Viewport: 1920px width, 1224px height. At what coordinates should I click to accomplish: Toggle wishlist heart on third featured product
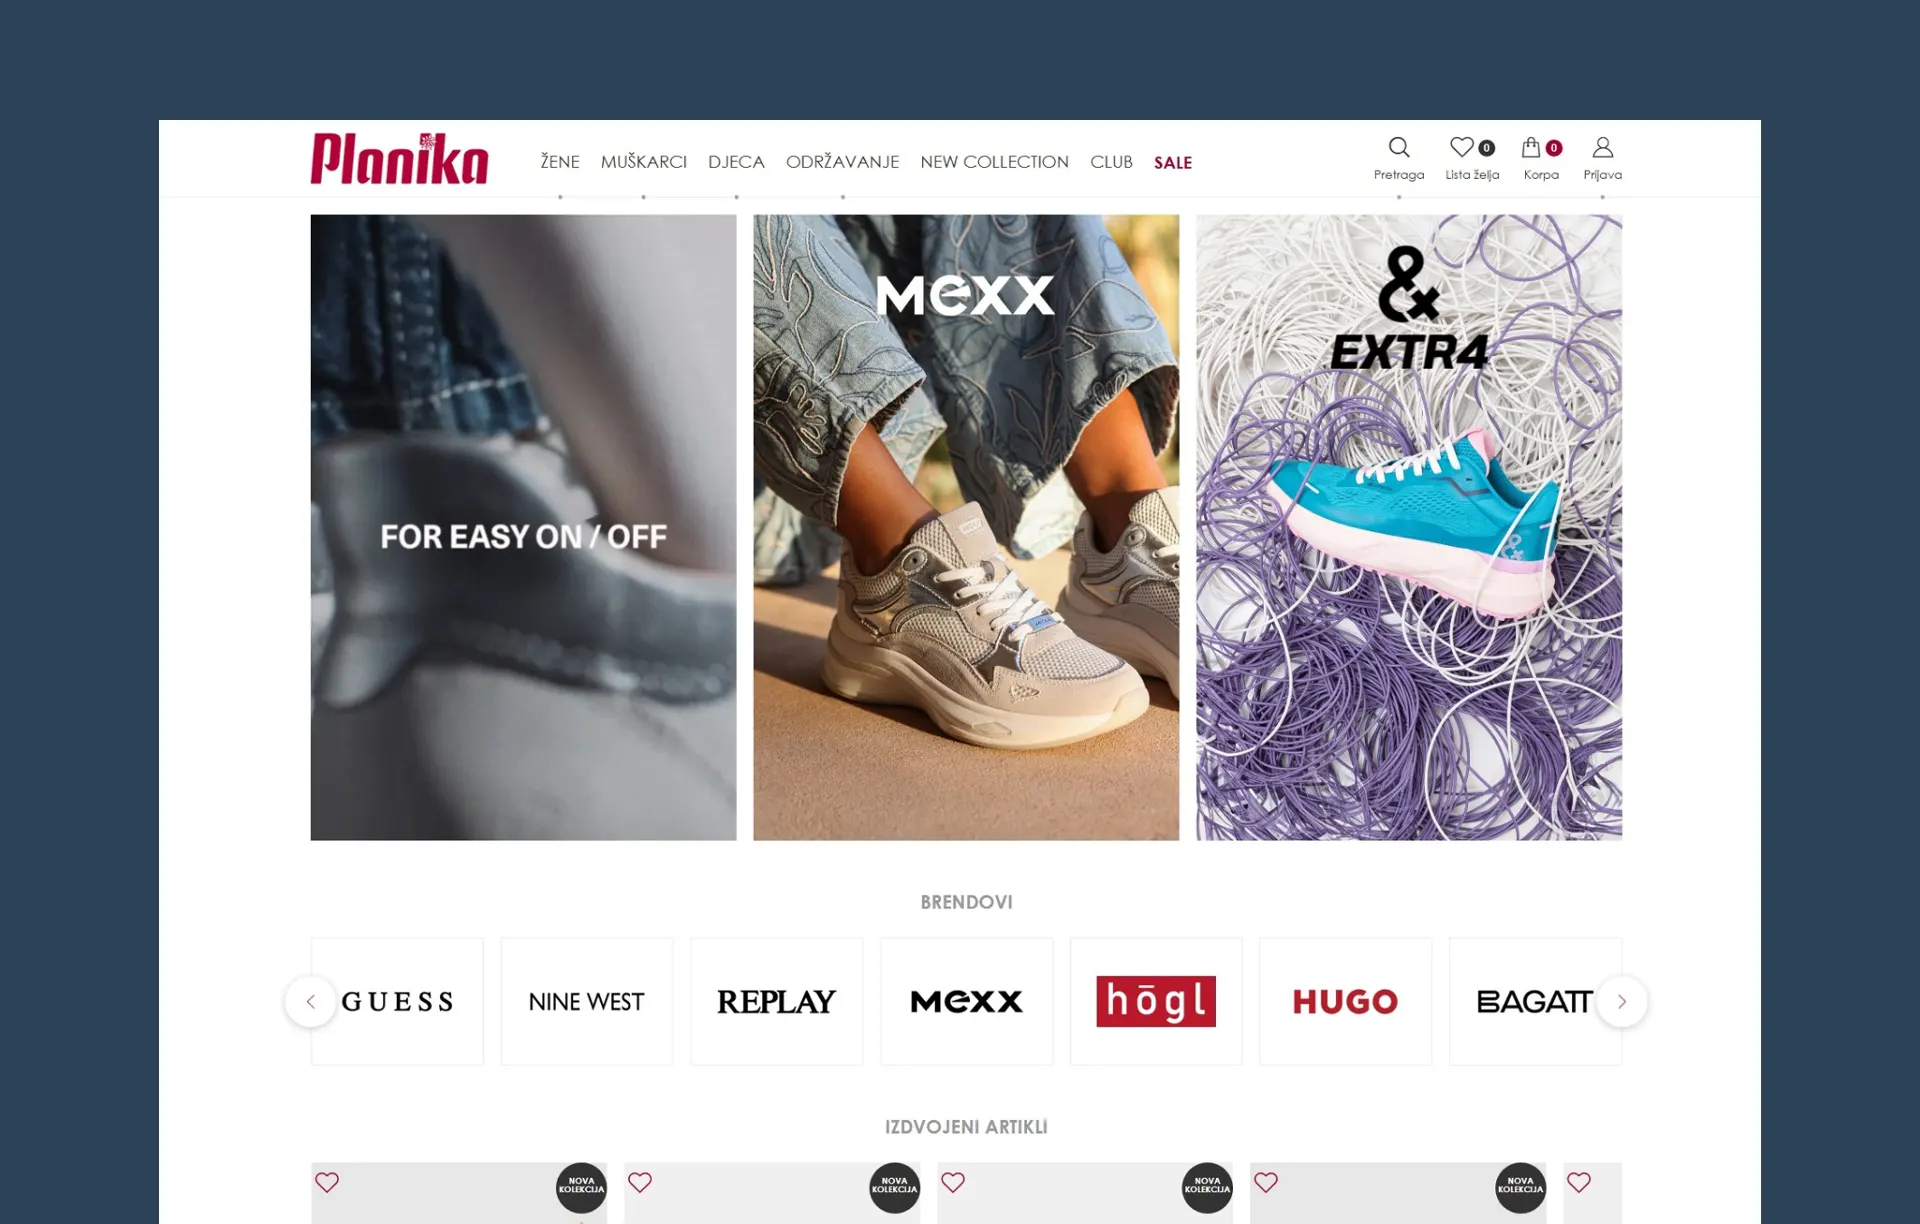[x=953, y=1182]
